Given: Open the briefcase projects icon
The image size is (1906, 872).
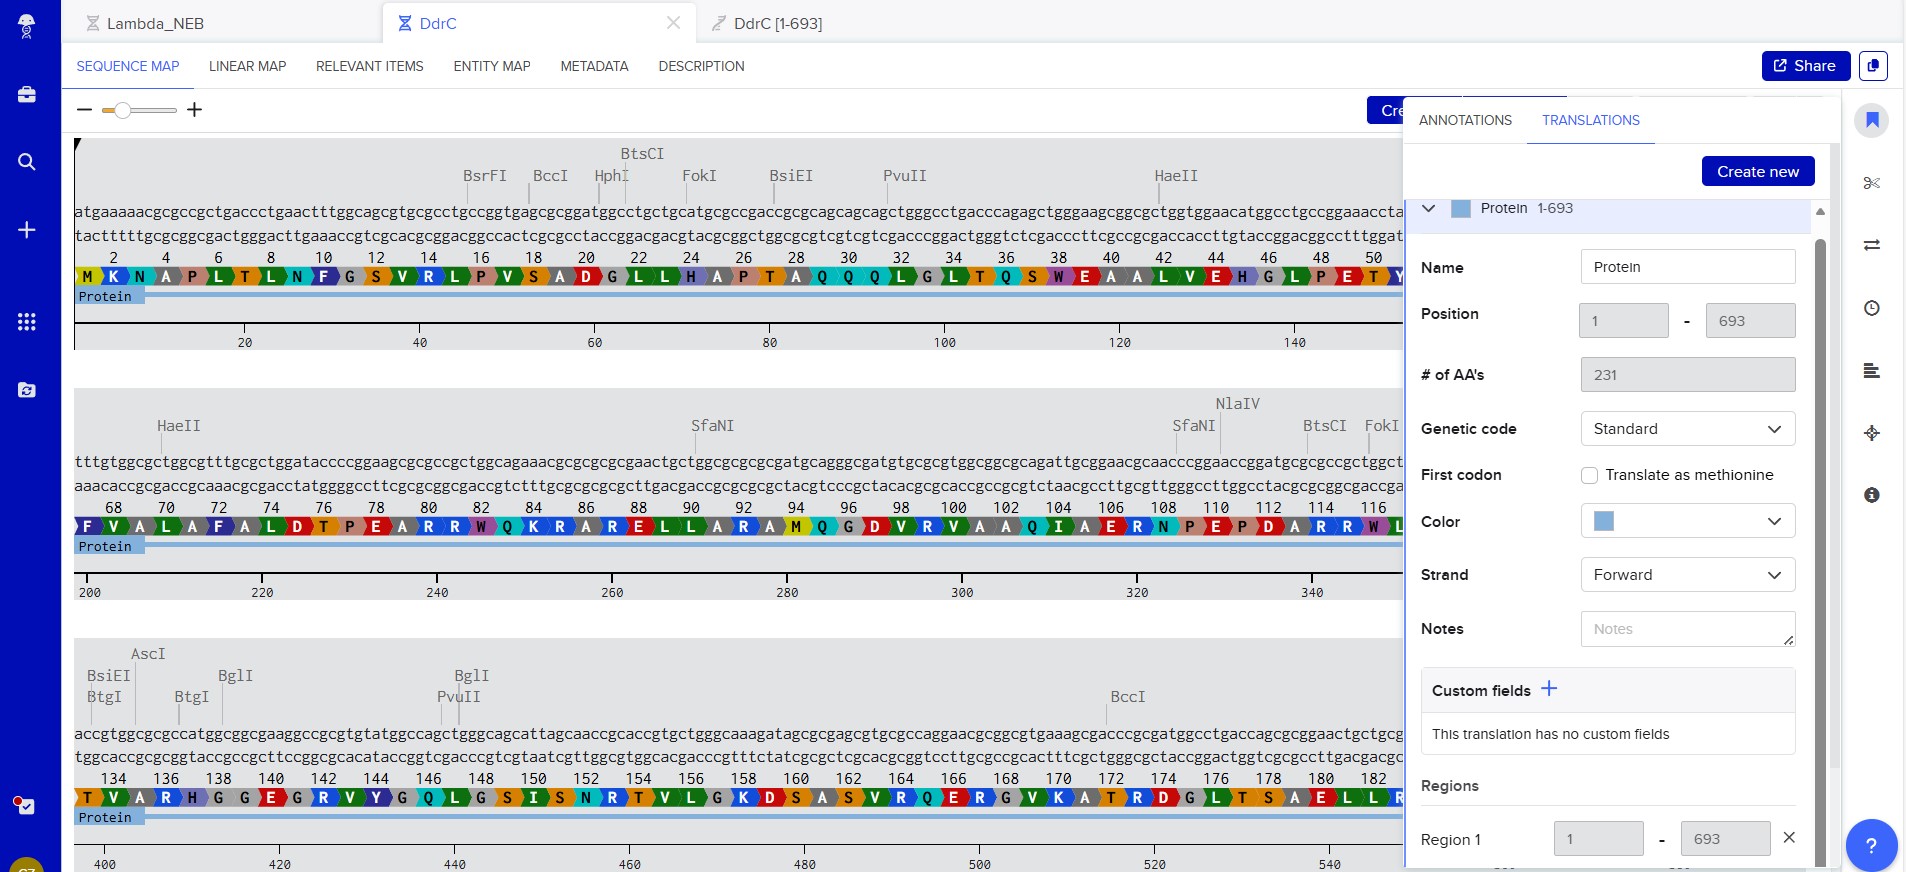Looking at the screenshot, I should point(27,95).
